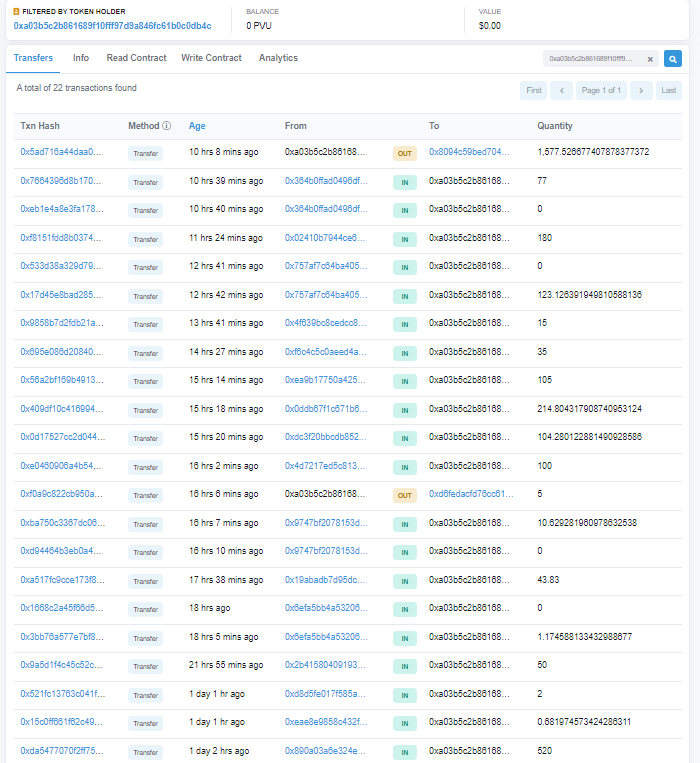
Task: Open the Write Contract tab
Action: tap(211, 58)
